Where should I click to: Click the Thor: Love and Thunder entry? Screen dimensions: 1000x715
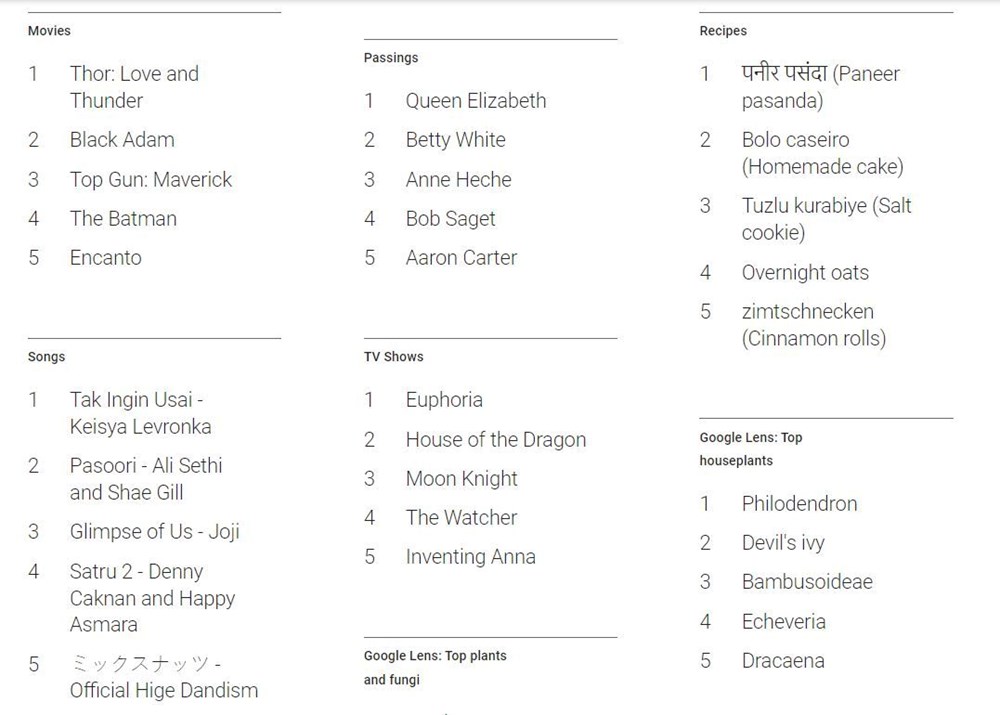coord(134,87)
